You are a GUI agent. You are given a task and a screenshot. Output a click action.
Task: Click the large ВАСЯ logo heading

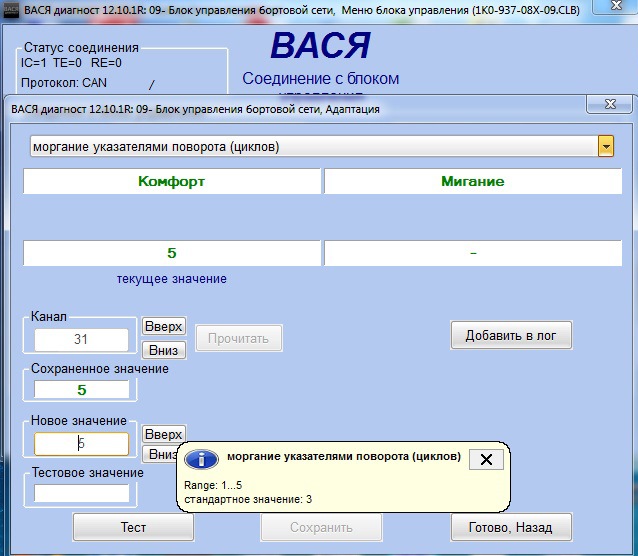(321, 46)
